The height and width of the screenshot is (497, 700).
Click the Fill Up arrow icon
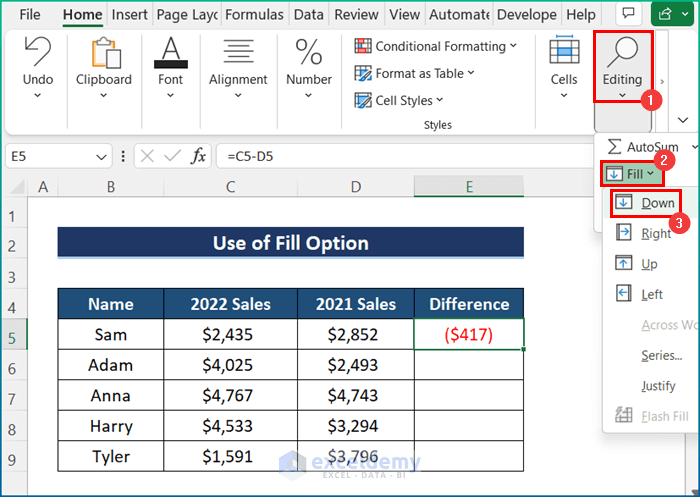tap(623, 263)
